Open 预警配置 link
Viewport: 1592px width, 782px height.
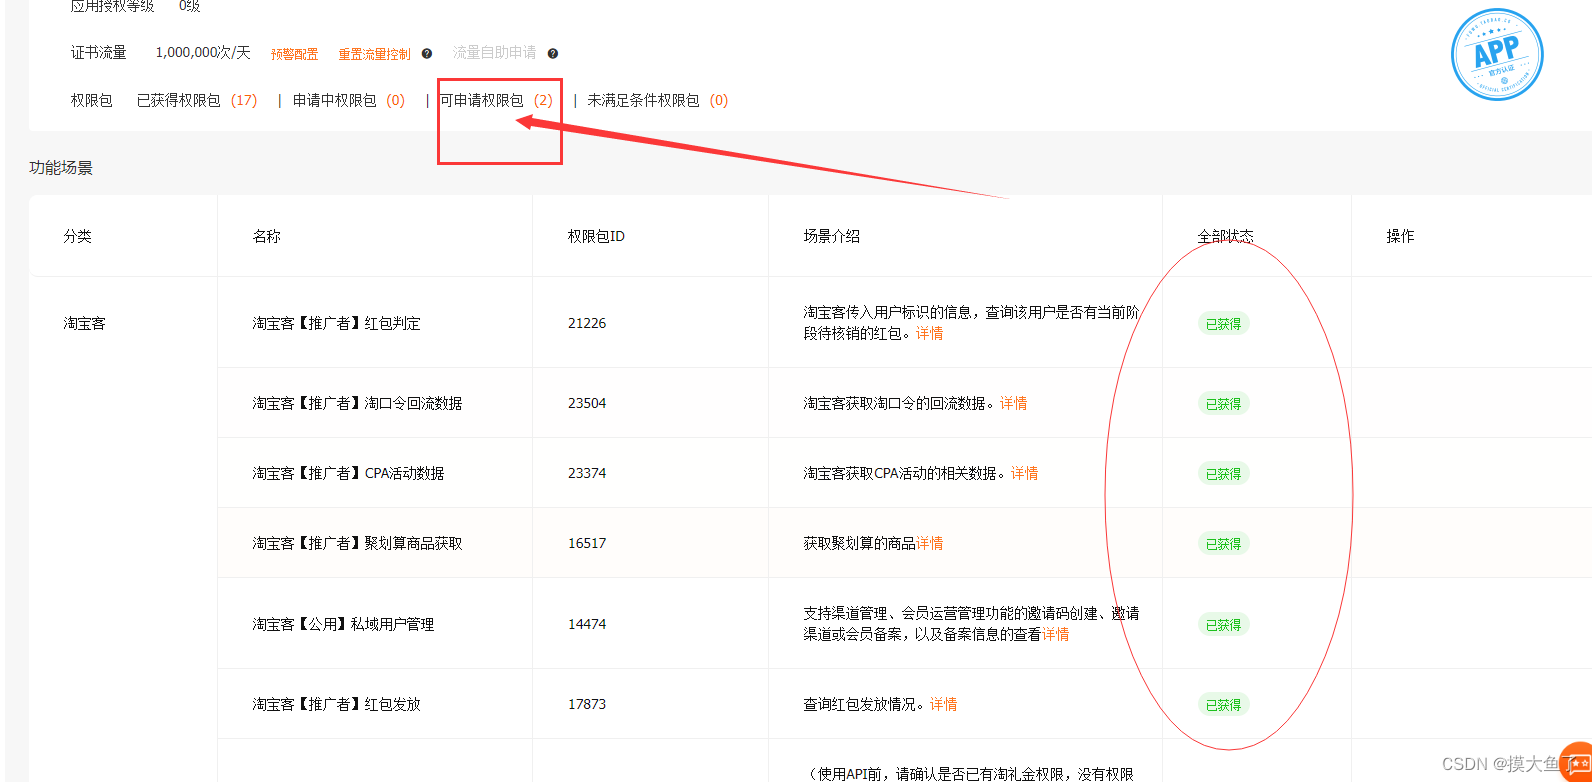point(294,54)
